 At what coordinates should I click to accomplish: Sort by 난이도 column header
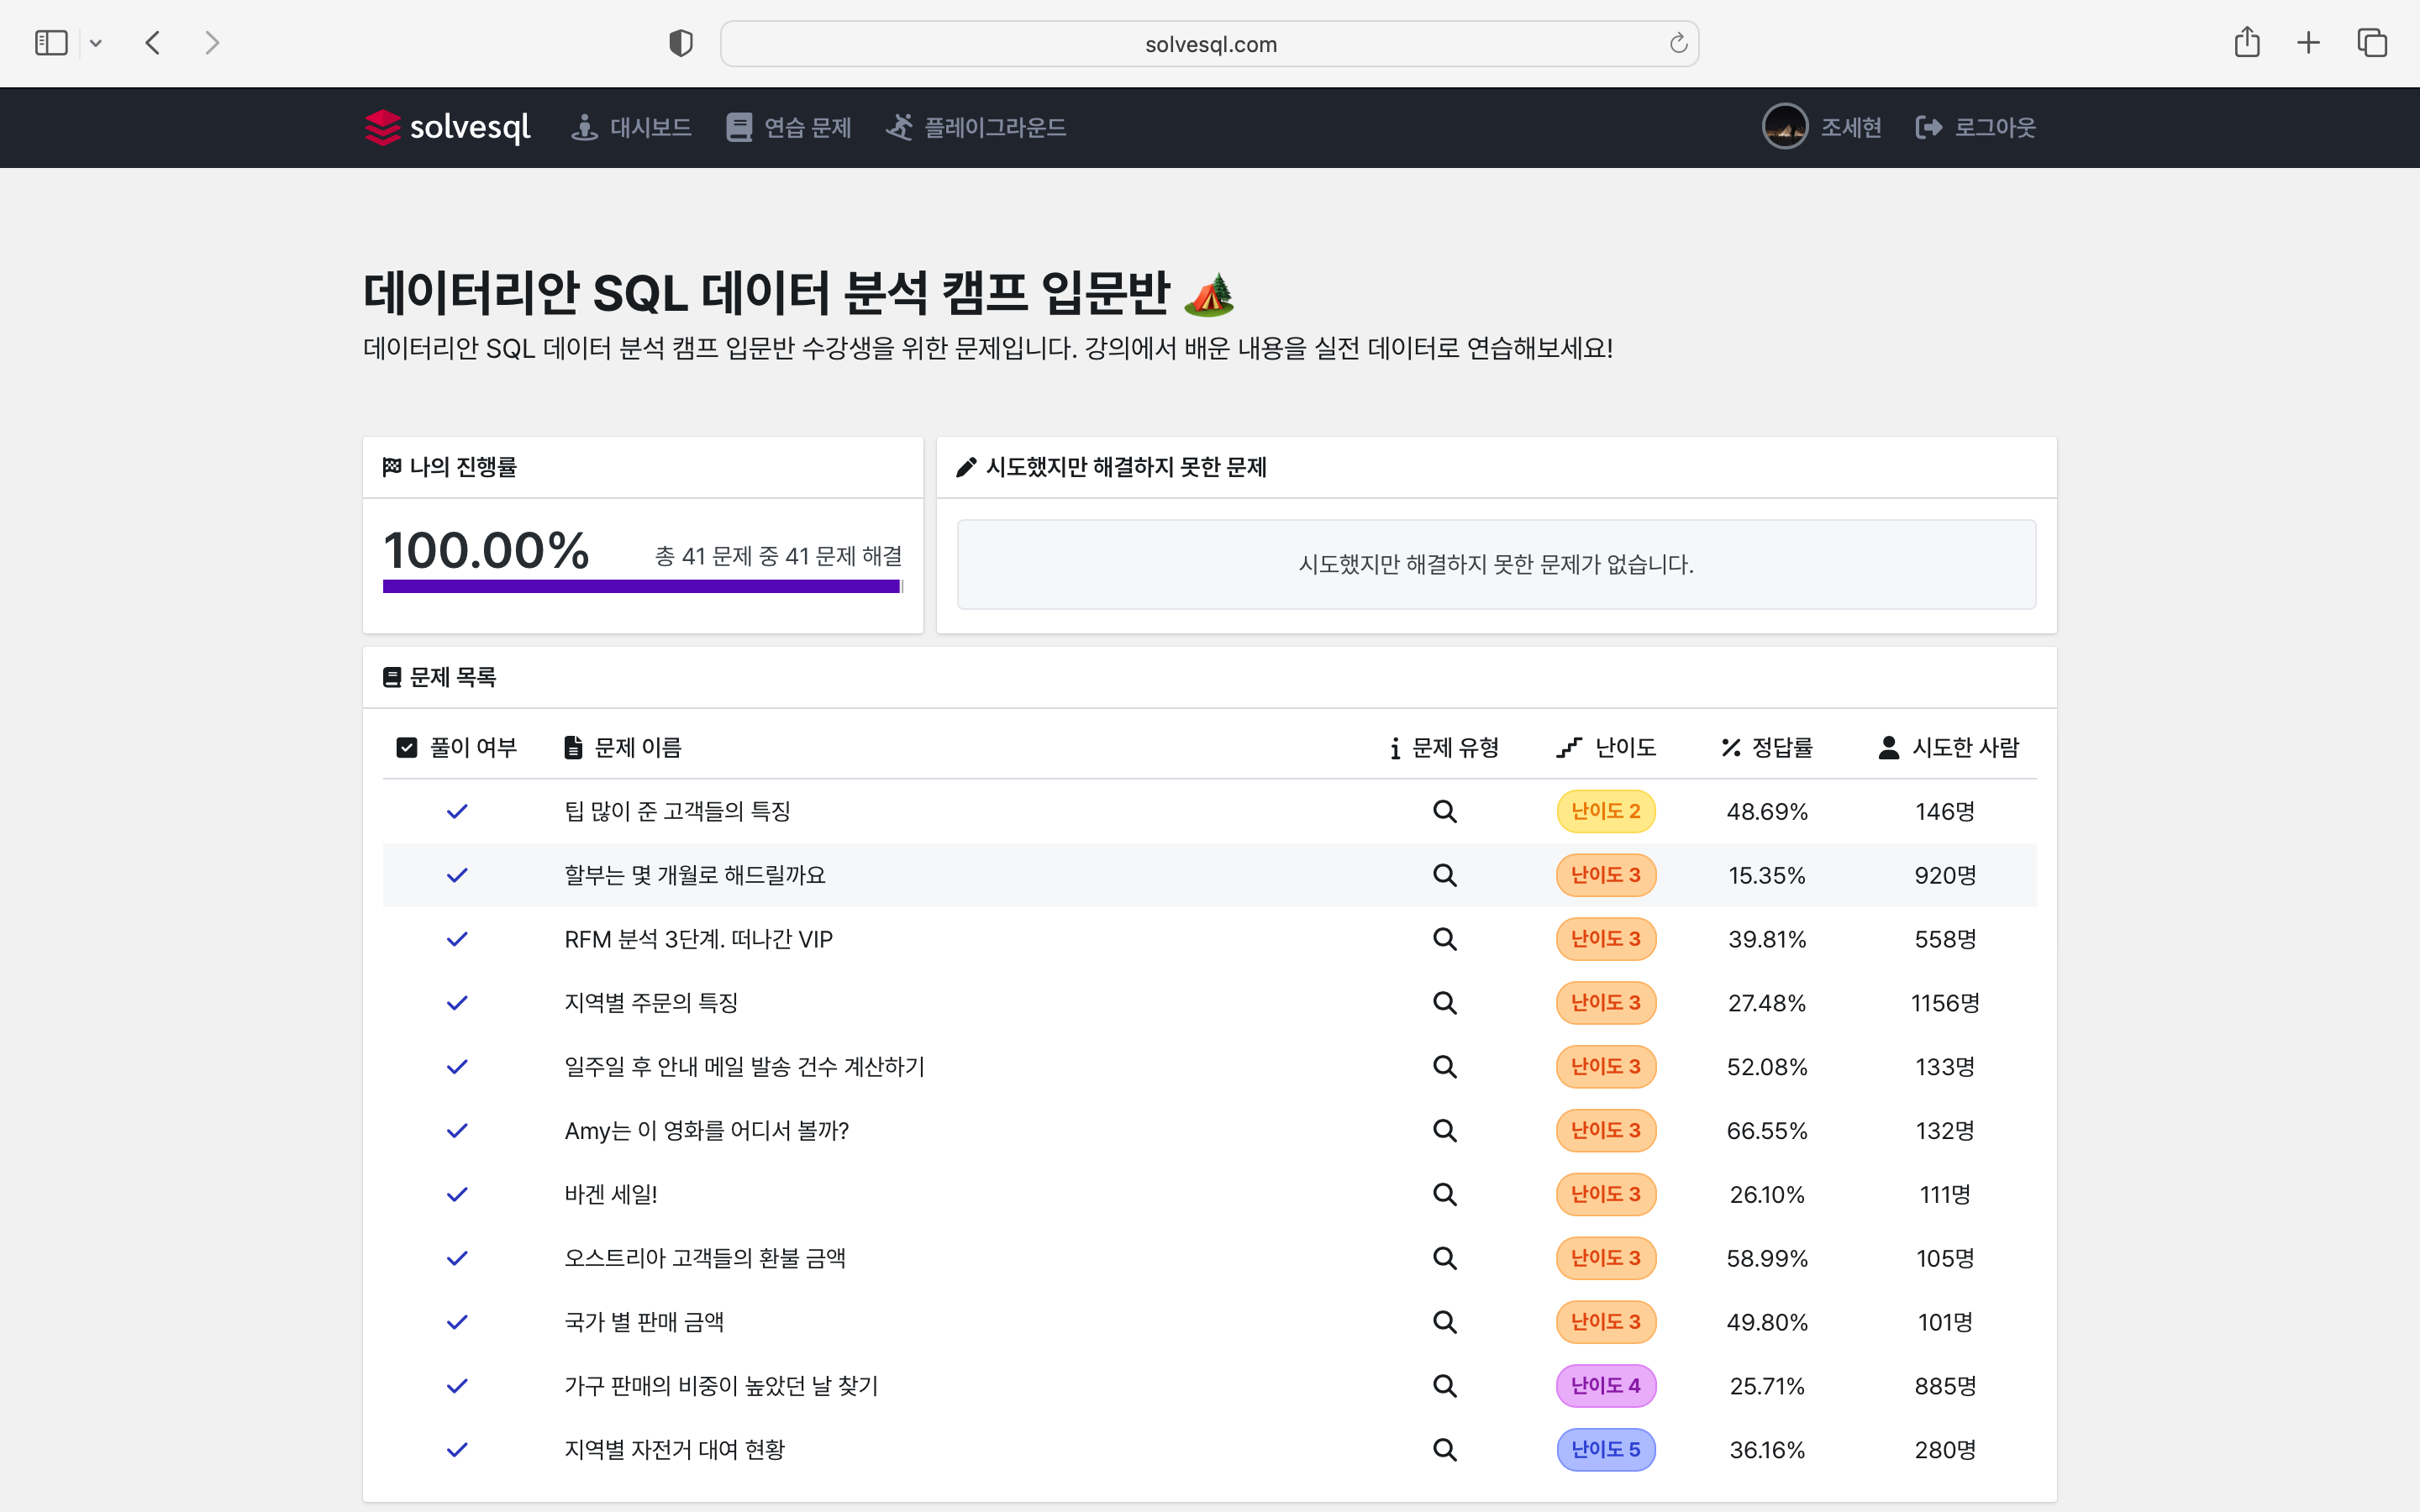(x=1606, y=747)
